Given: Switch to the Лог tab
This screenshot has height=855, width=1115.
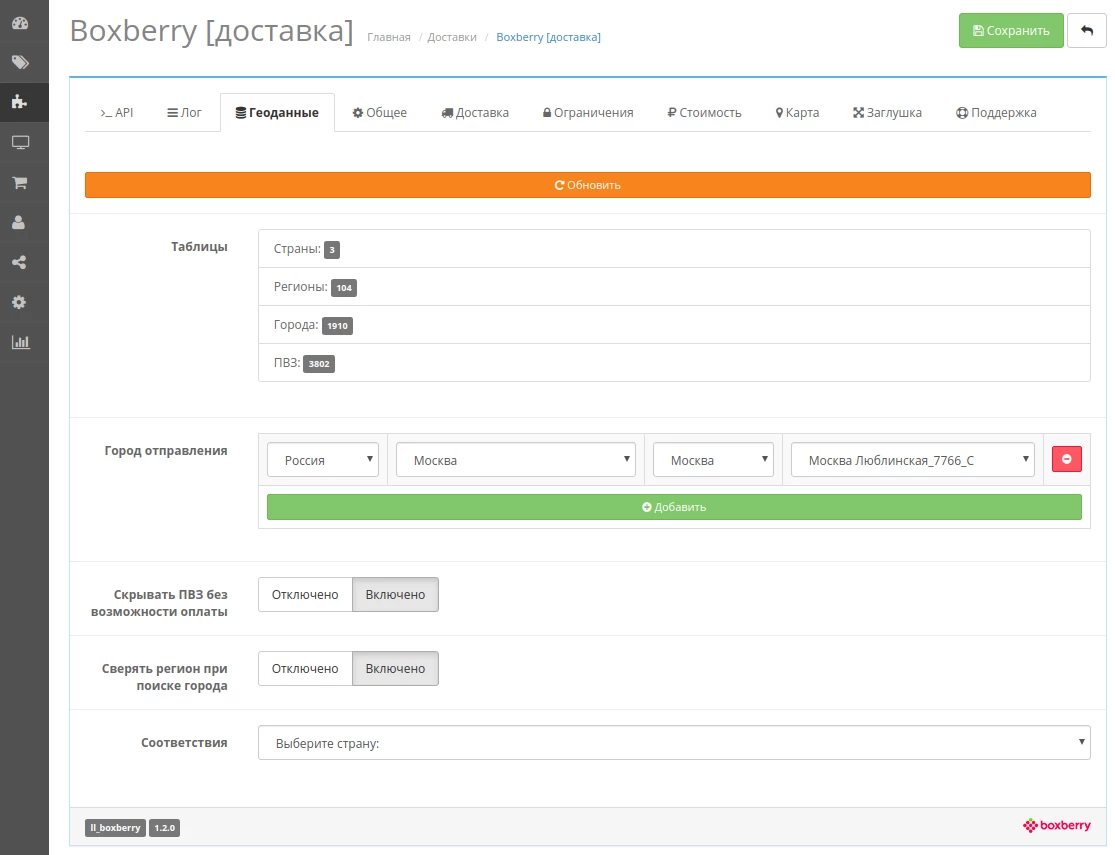Looking at the screenshot, I should point(184,112).
